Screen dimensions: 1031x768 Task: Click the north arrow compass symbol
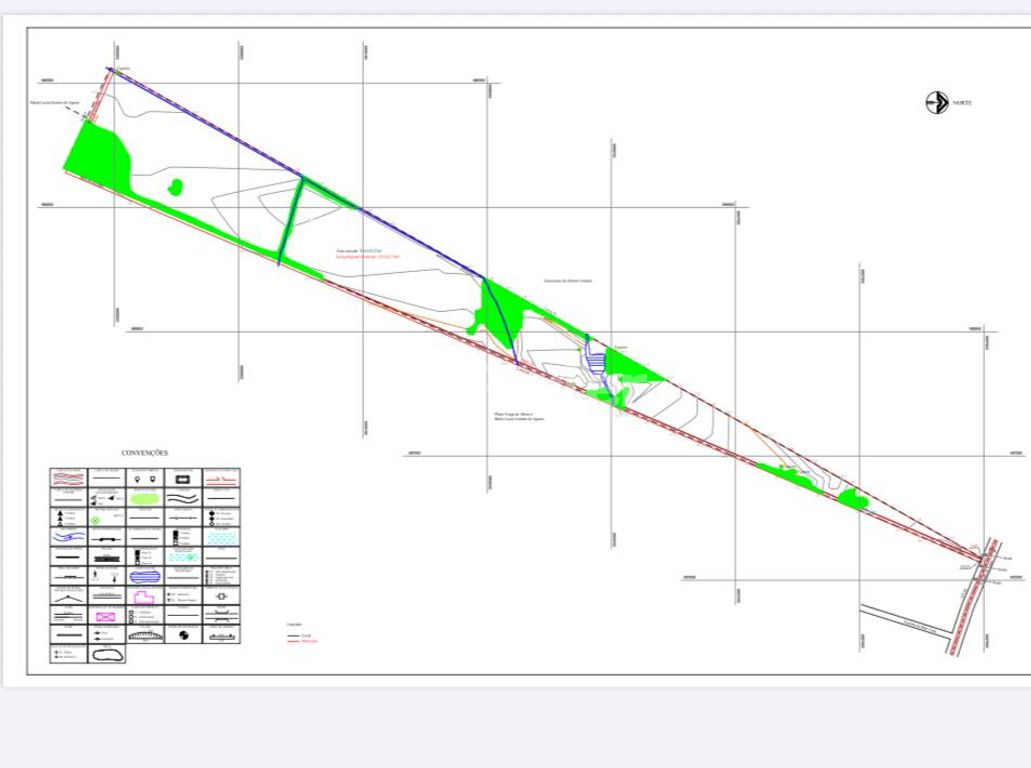click(x=937, y=102)
